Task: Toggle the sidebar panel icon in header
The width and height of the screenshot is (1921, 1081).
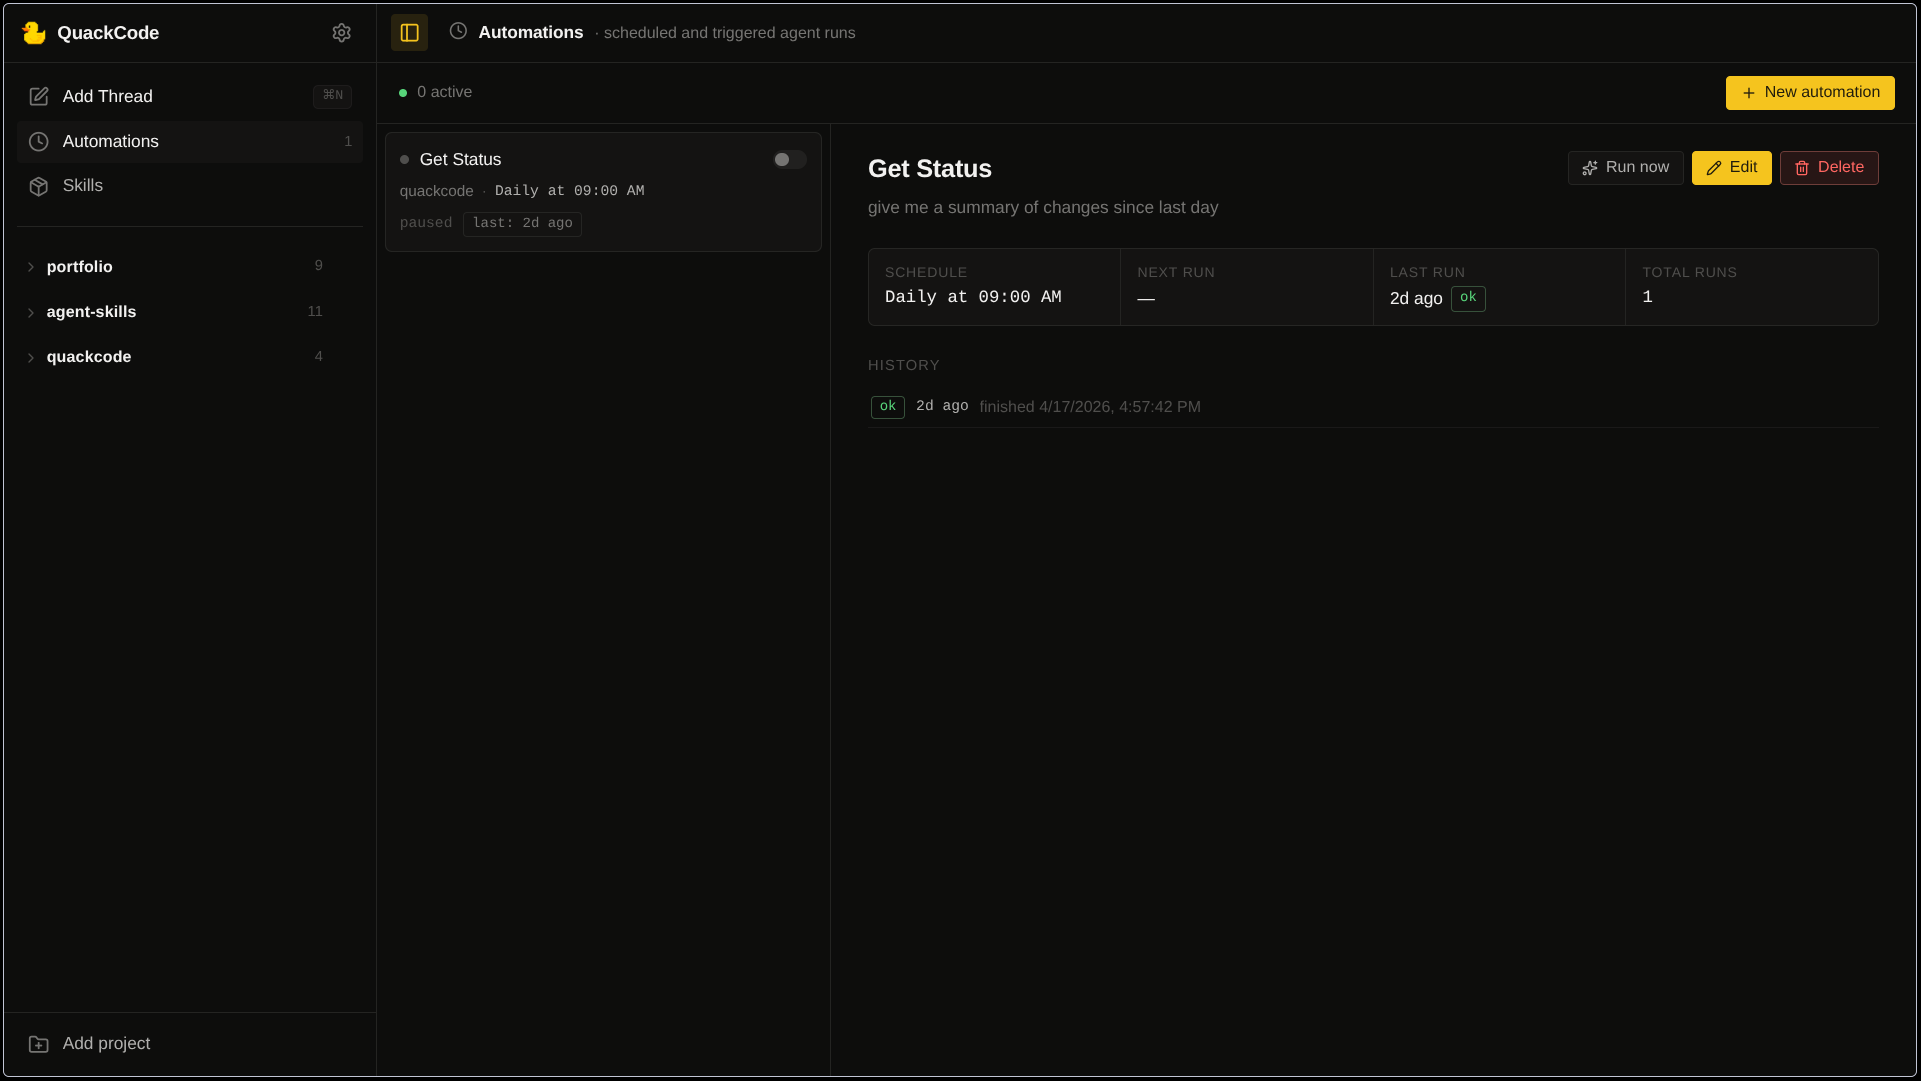Action: tap(409, 32)
